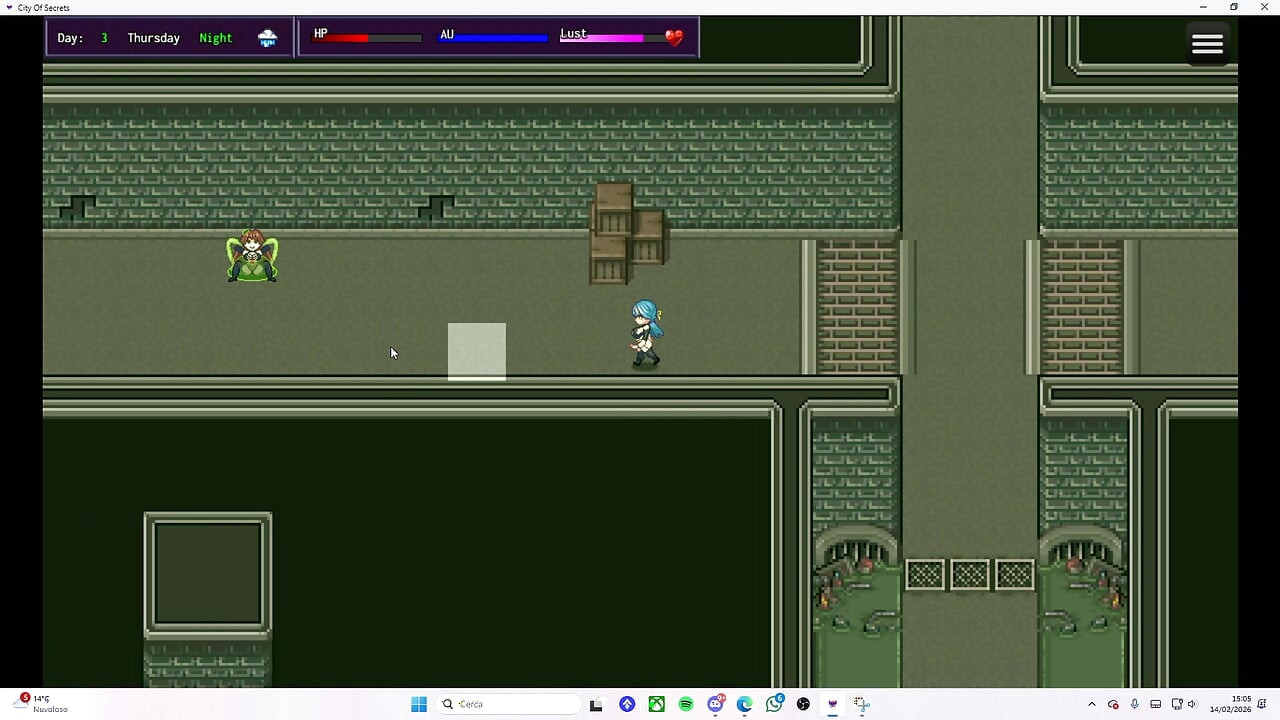Click the cloud sync error tray icon
Viewport: 1280px width, 720px height.
click(1113, 704)
